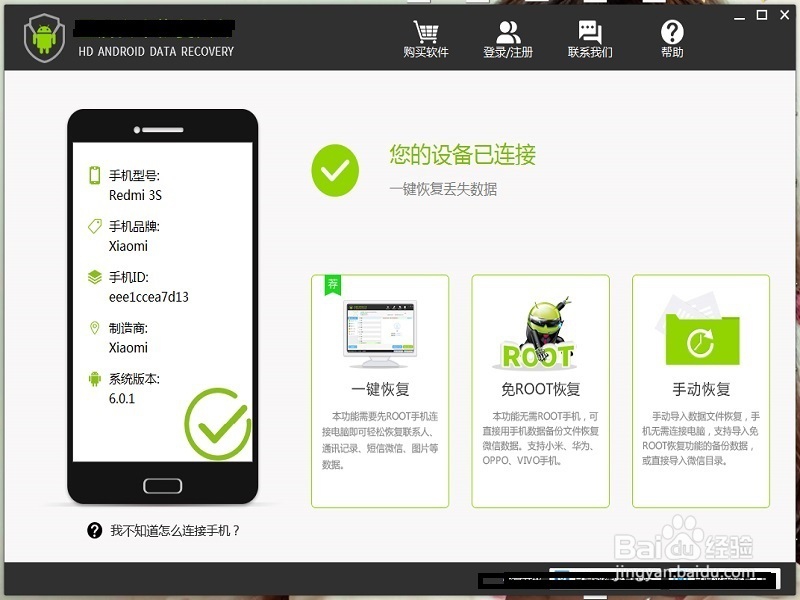The height and width of the screenshot is (600, 800).
Task: Close the recovery application window
Action: 785,15
